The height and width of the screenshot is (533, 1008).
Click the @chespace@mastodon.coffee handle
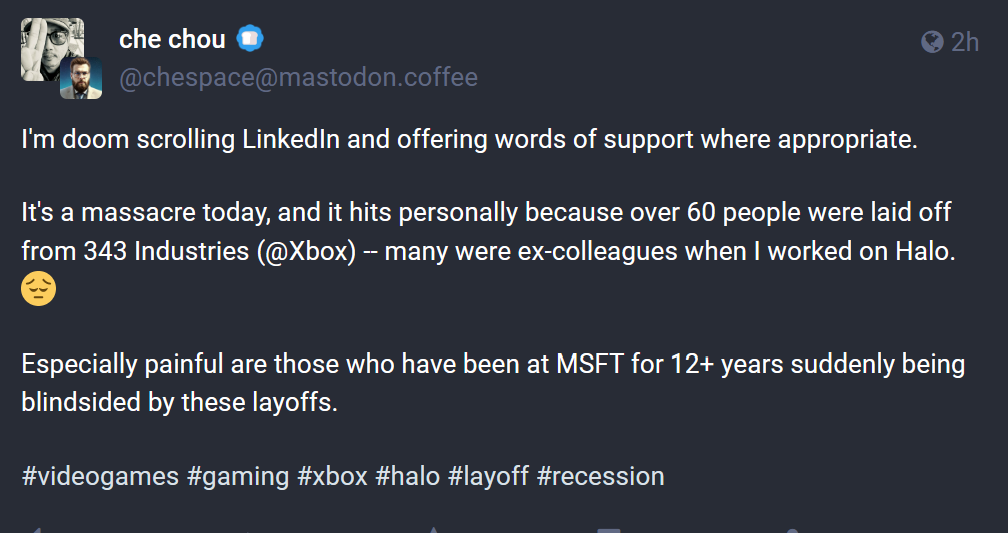pos(298,77)
